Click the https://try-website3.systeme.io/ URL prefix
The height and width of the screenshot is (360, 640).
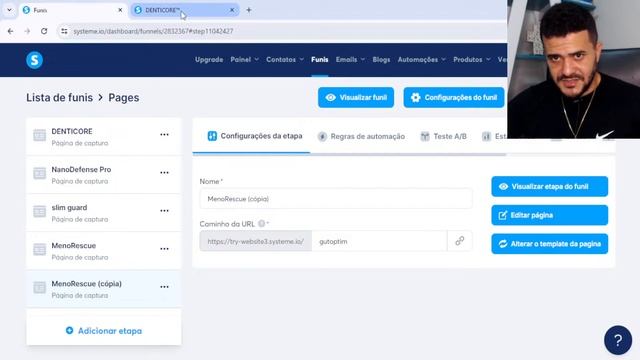[256, 241]
